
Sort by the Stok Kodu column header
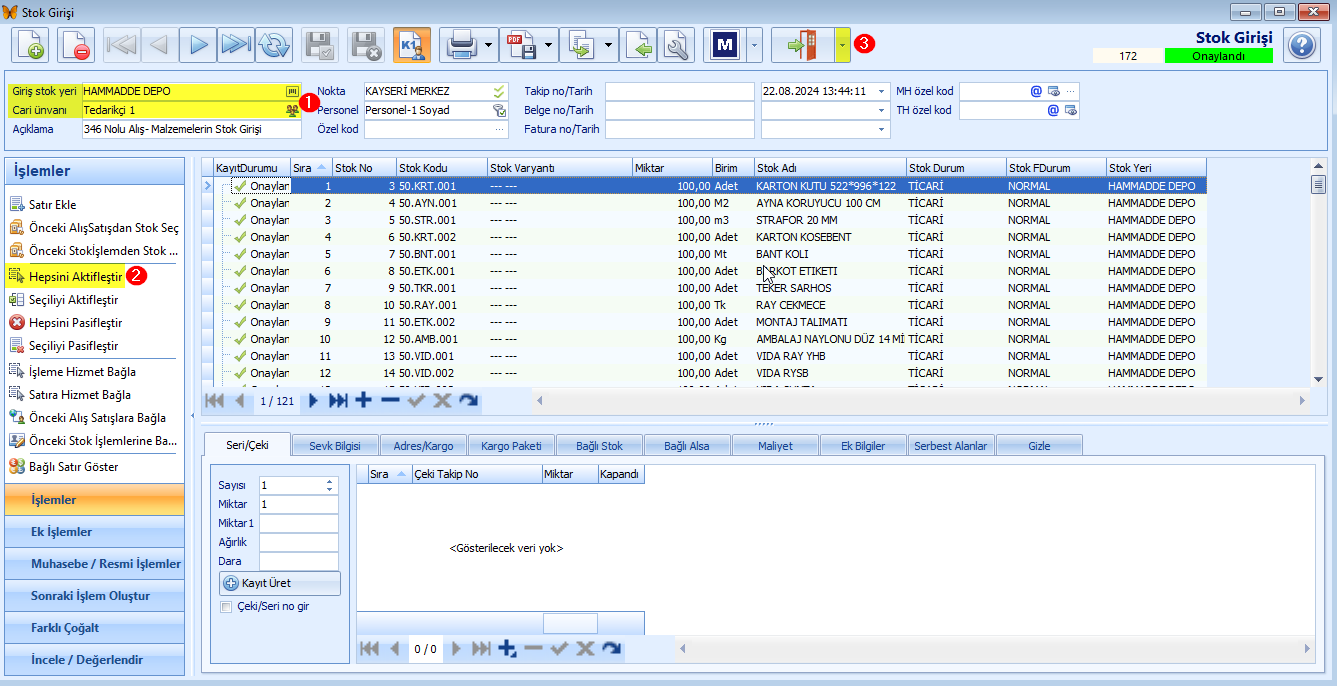click(x=440, y=168)
